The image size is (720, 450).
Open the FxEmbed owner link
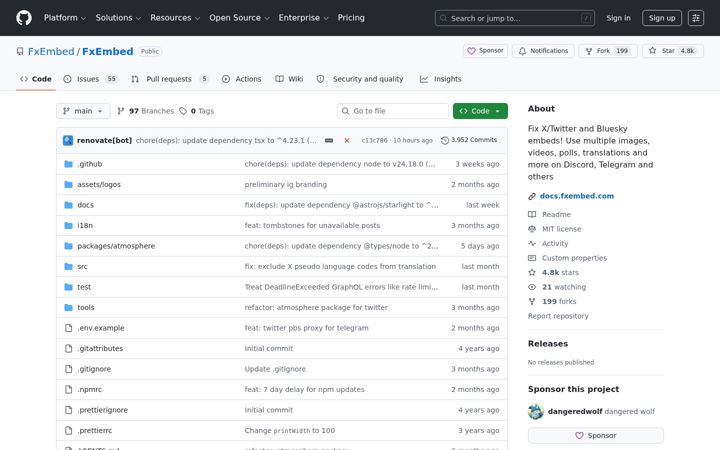pos(51,51)
